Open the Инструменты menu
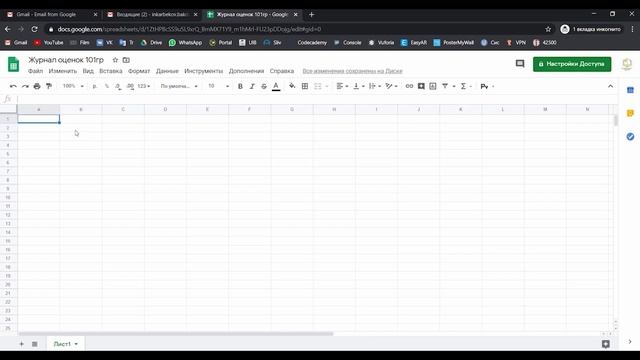Screen dimensions: 640x360 click(x=204, y=71)
